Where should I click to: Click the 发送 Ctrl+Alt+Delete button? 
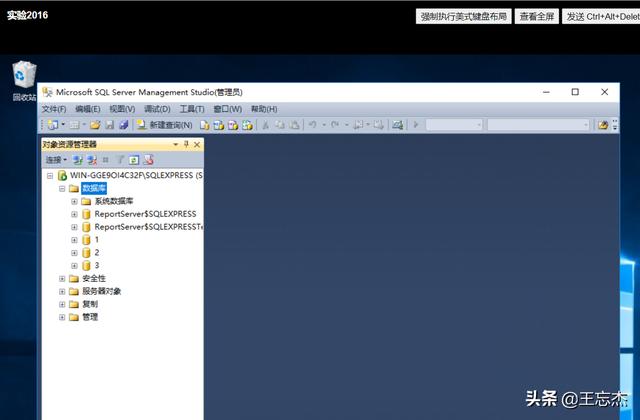point(601,16)
